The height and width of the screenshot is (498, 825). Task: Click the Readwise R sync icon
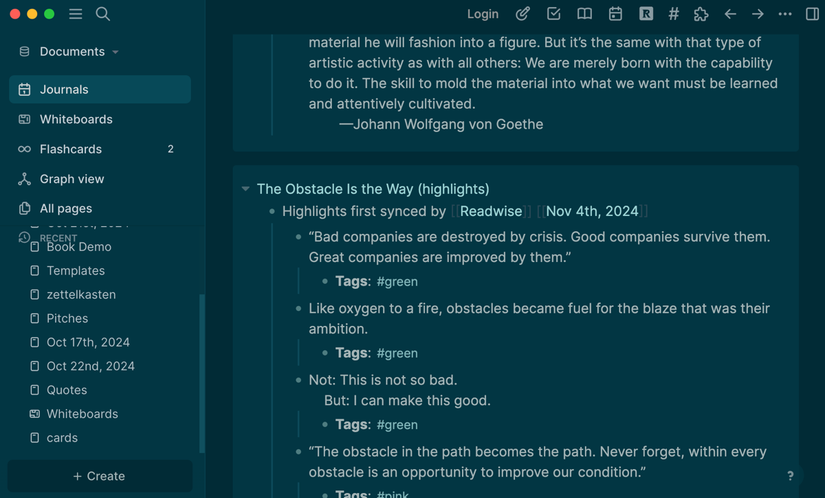[646, 14]
